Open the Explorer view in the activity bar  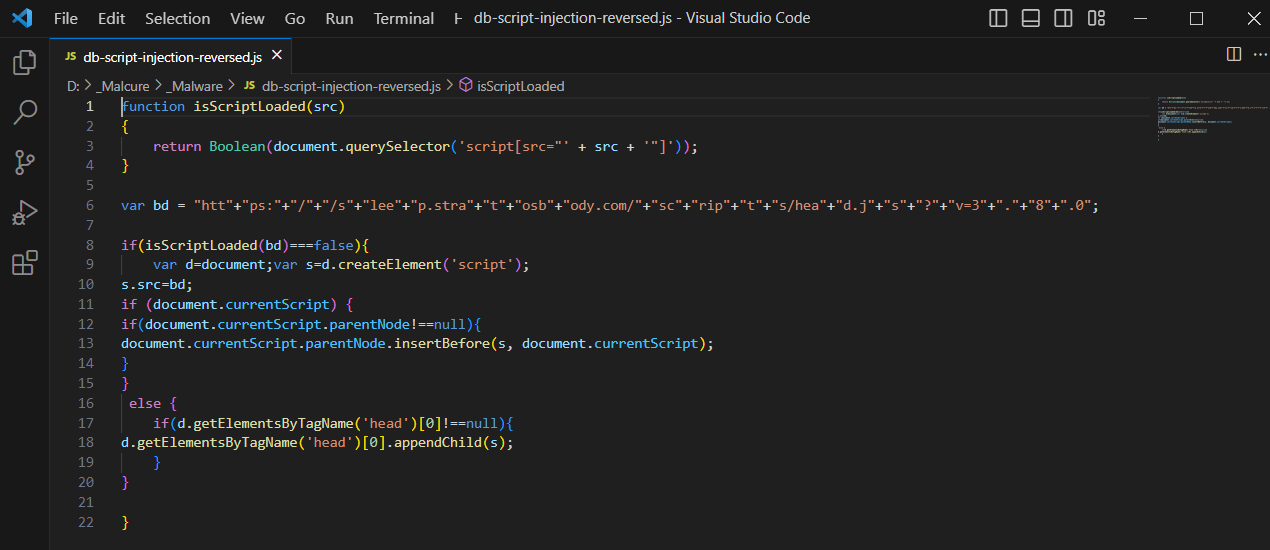(x=24, y=64)
